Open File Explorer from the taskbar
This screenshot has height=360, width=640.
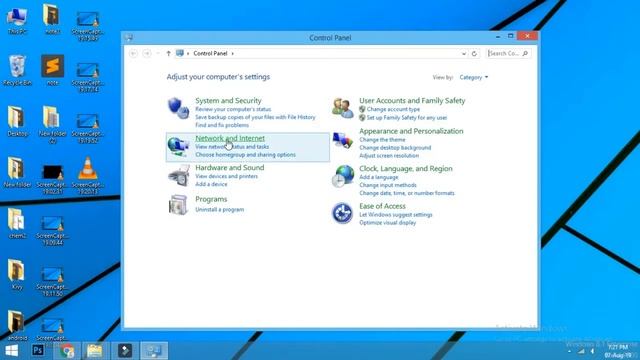95,351
